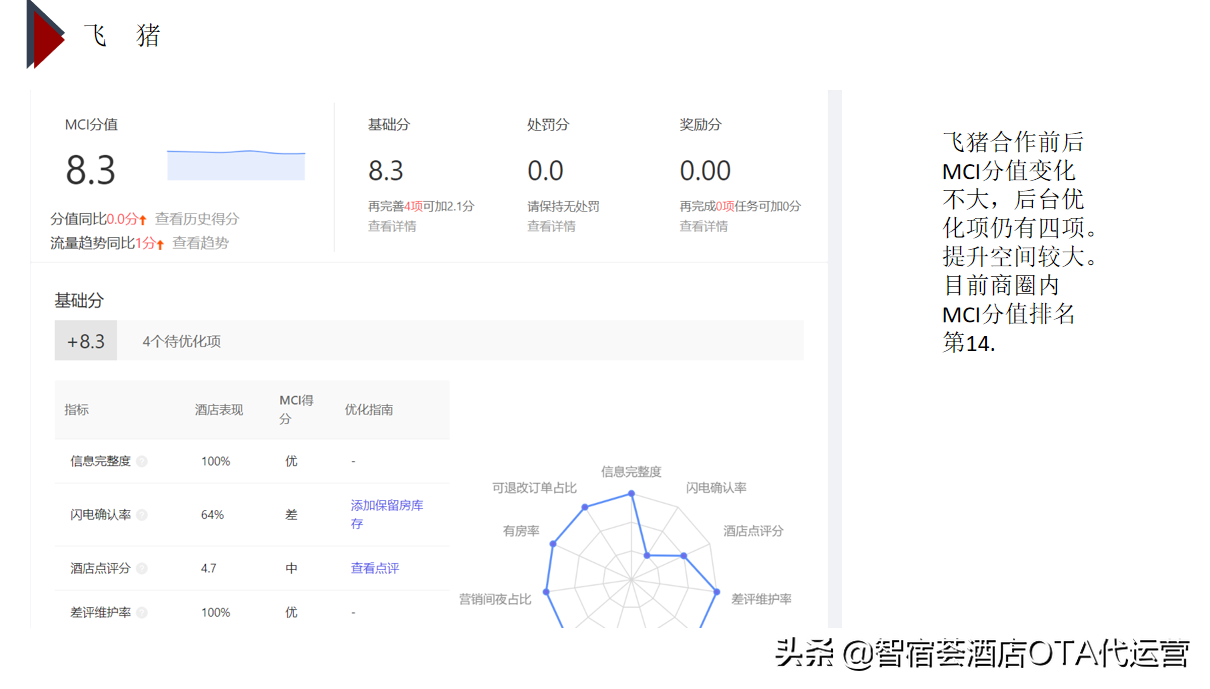Click the 4个待优化项 label

click(x=181, y=341)
